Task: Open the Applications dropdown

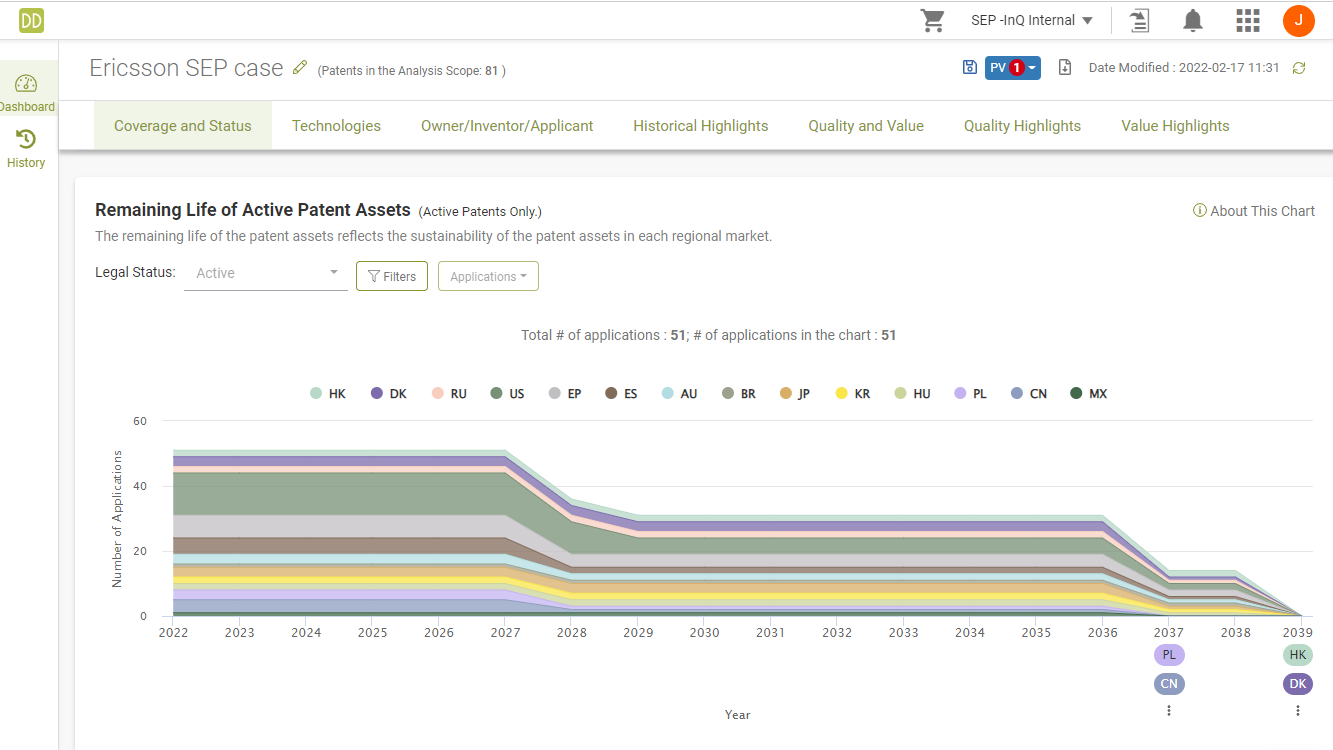Action: tap(488, 277)
